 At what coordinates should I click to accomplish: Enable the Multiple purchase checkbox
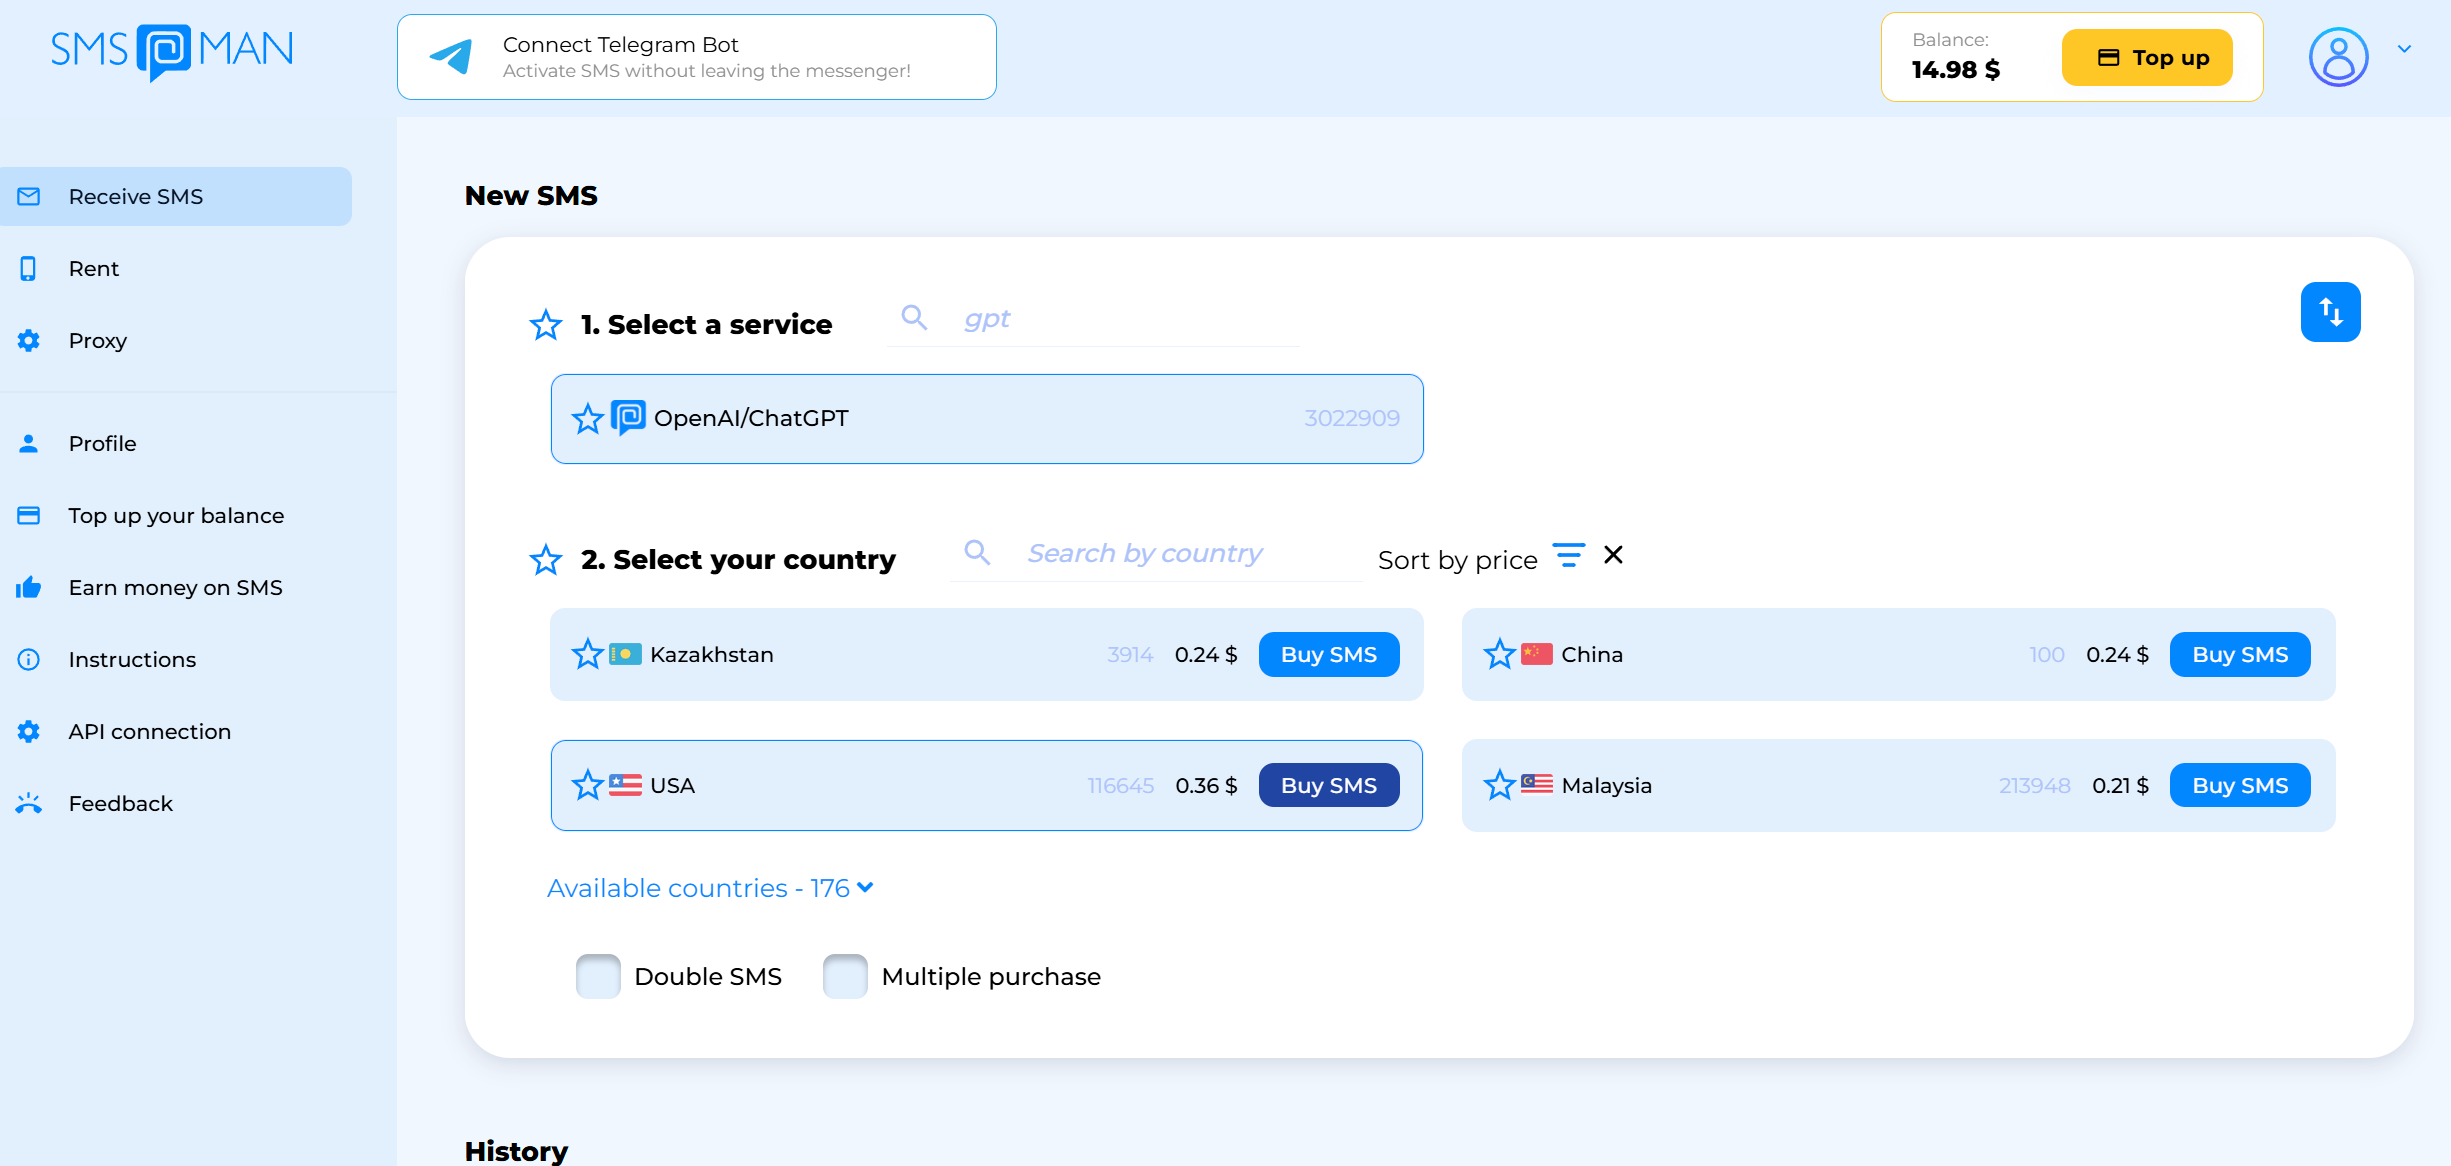(845, 976)
